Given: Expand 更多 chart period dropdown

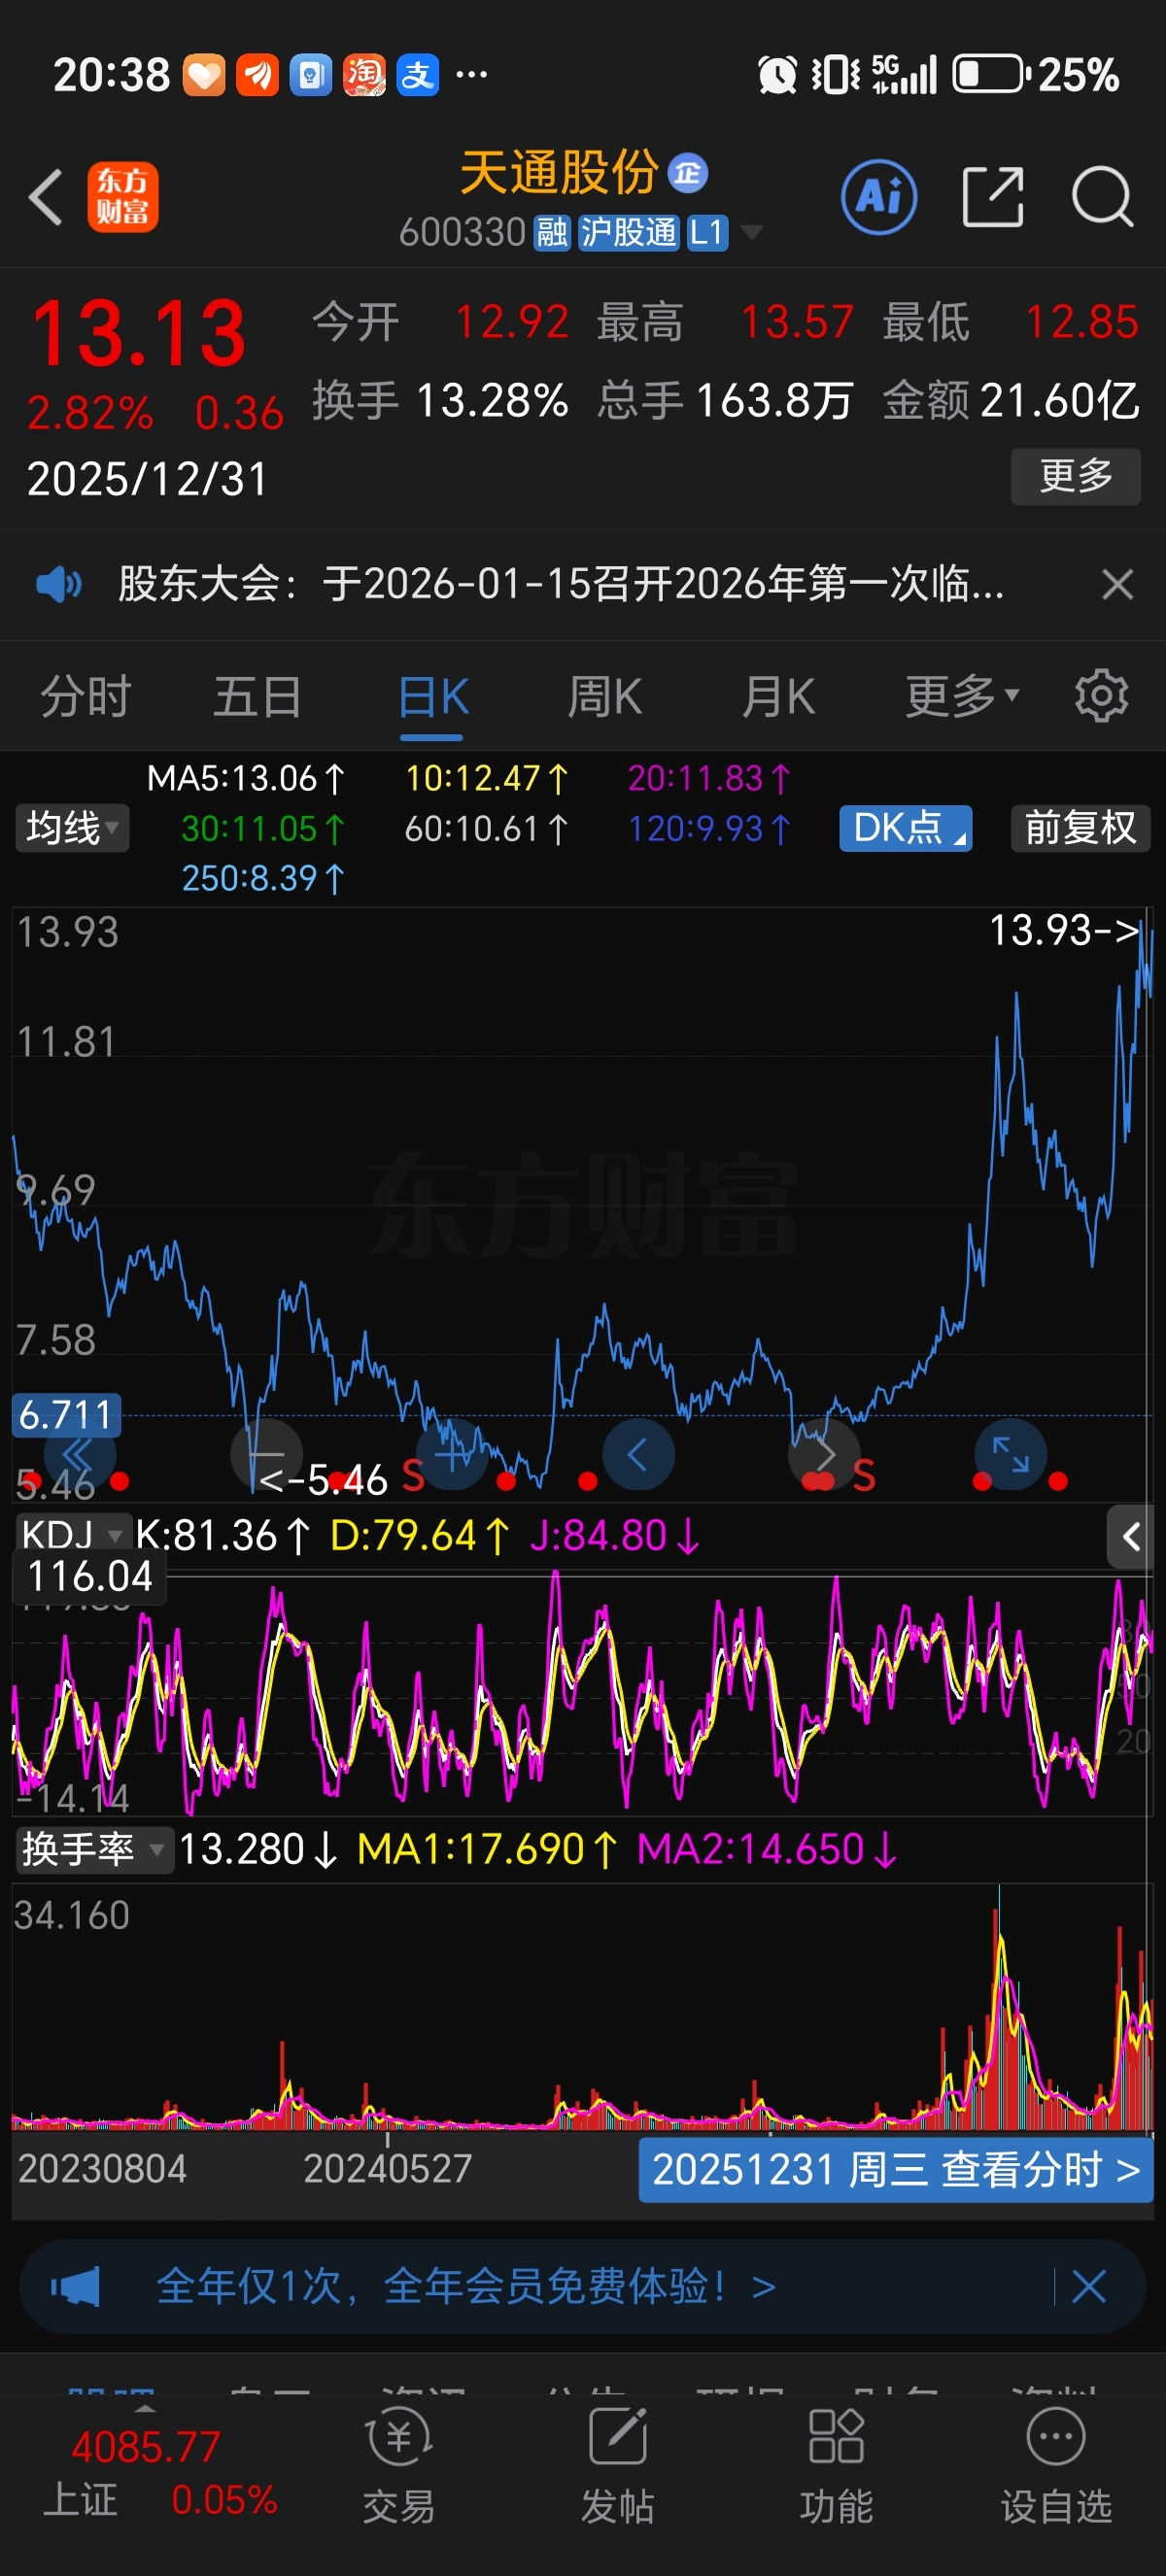Looking at the screenshot, I should pos(962,696).
